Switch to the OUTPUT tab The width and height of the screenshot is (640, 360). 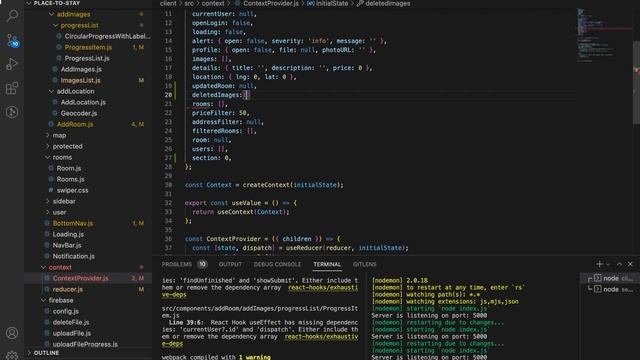coord(230,264)
